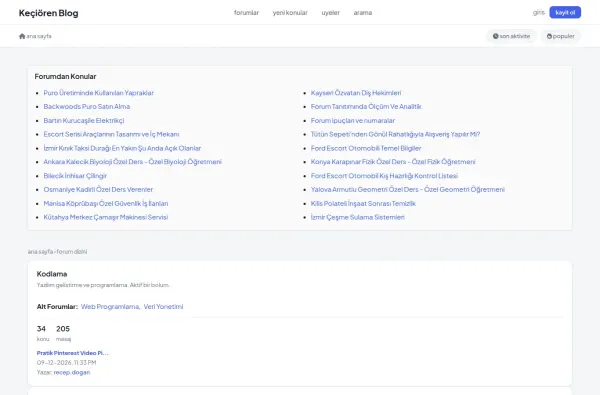Click the home icon in breadcrumb
Image resolution: width=600 pixels, height=395 pixels.
pyautogui.click(x=22, y=36)
